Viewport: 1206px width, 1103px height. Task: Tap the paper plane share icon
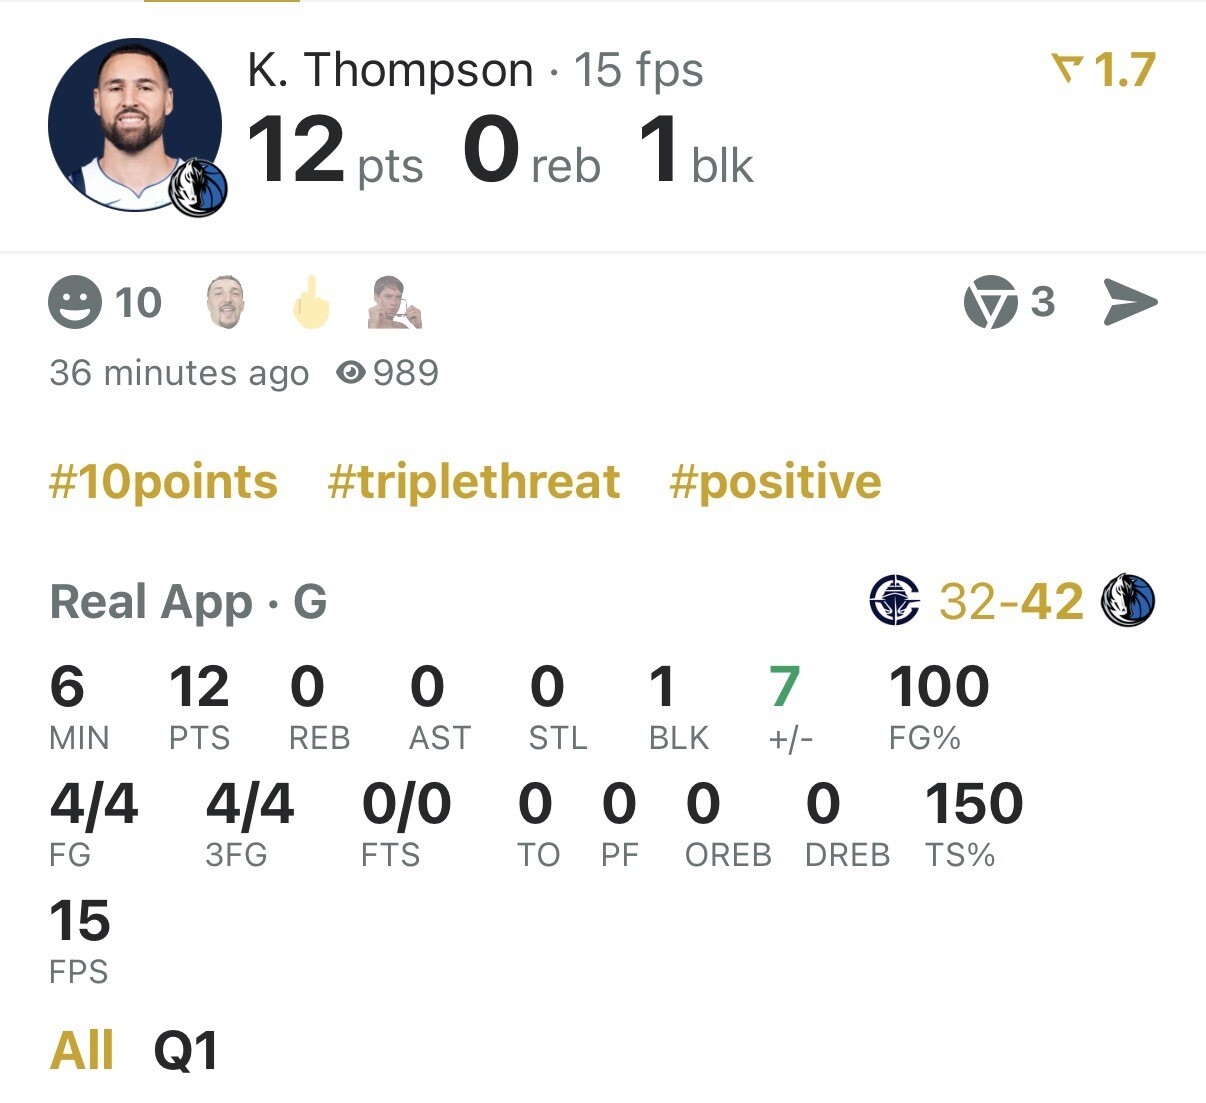1130,302
